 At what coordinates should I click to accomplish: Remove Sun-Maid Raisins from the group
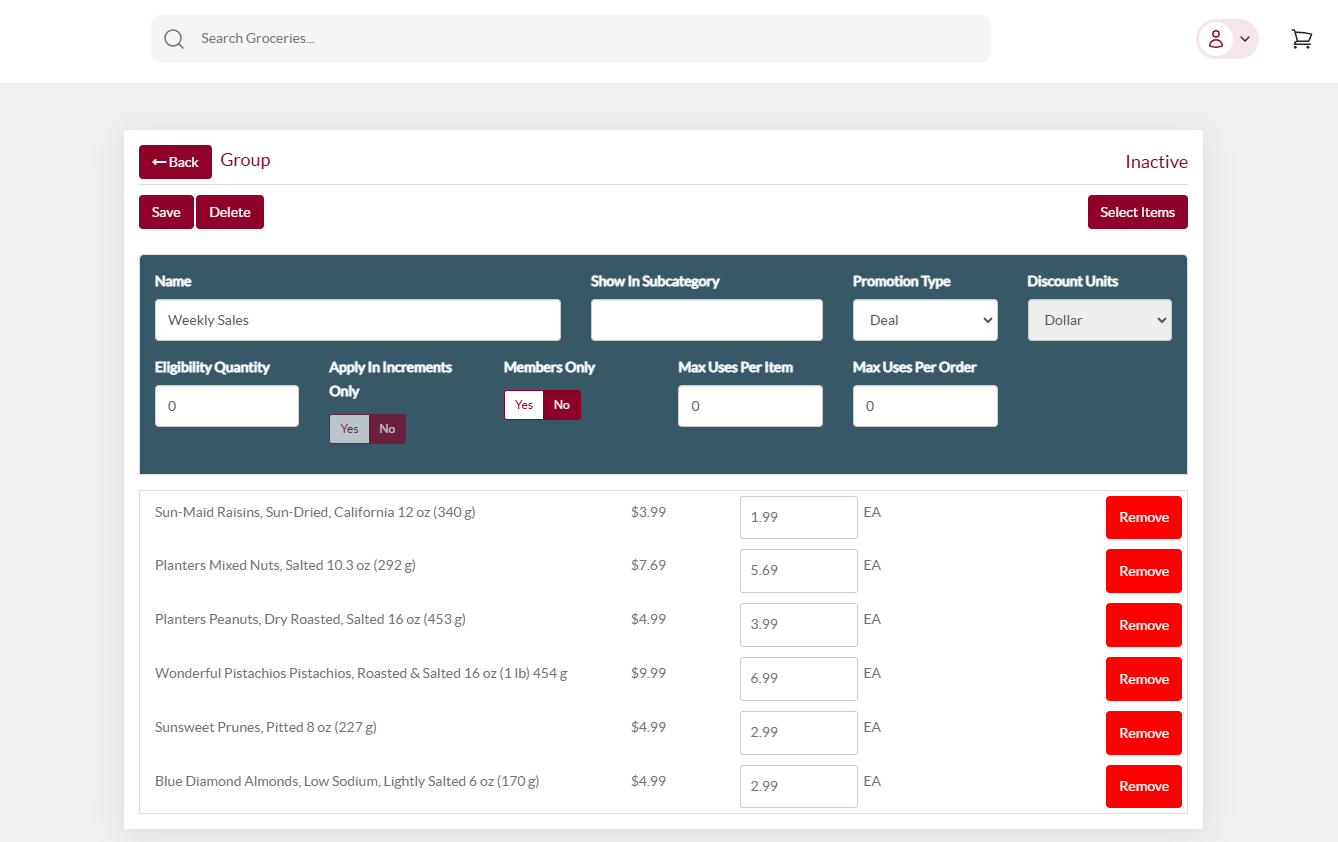click(1144, 517)
